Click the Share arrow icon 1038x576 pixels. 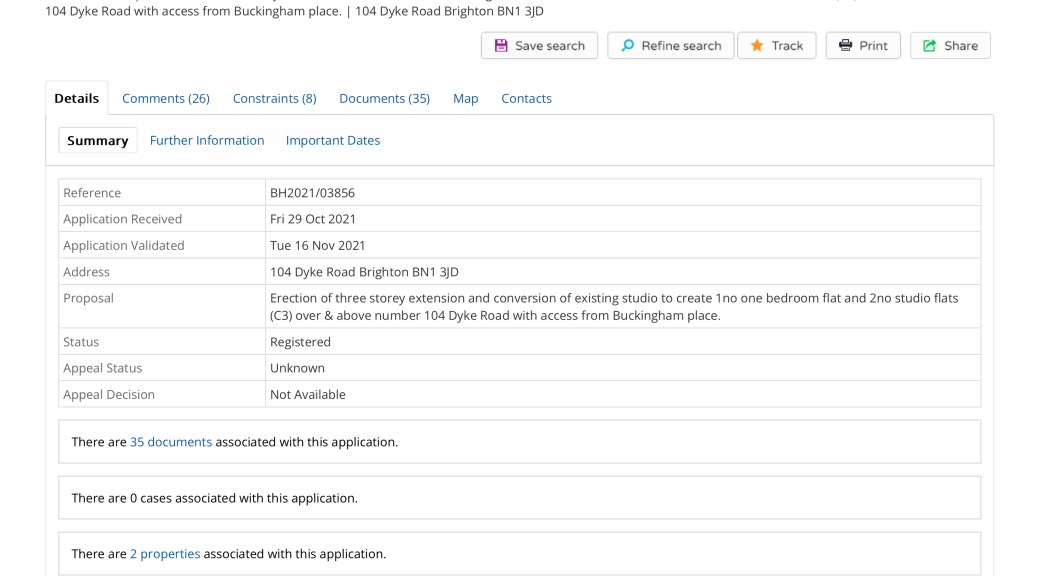click(x=930, y=46)
